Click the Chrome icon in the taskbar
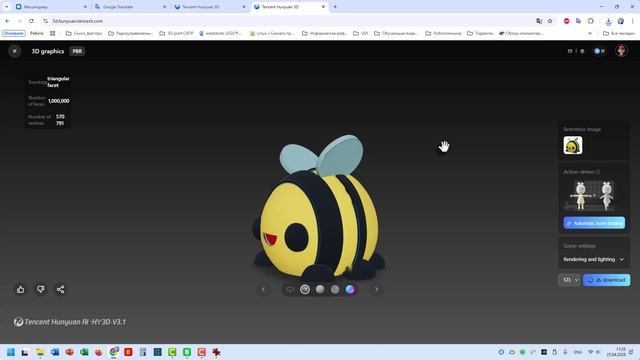Image resolution: width=640 pixels, height=360 pixels. point(114,351)
